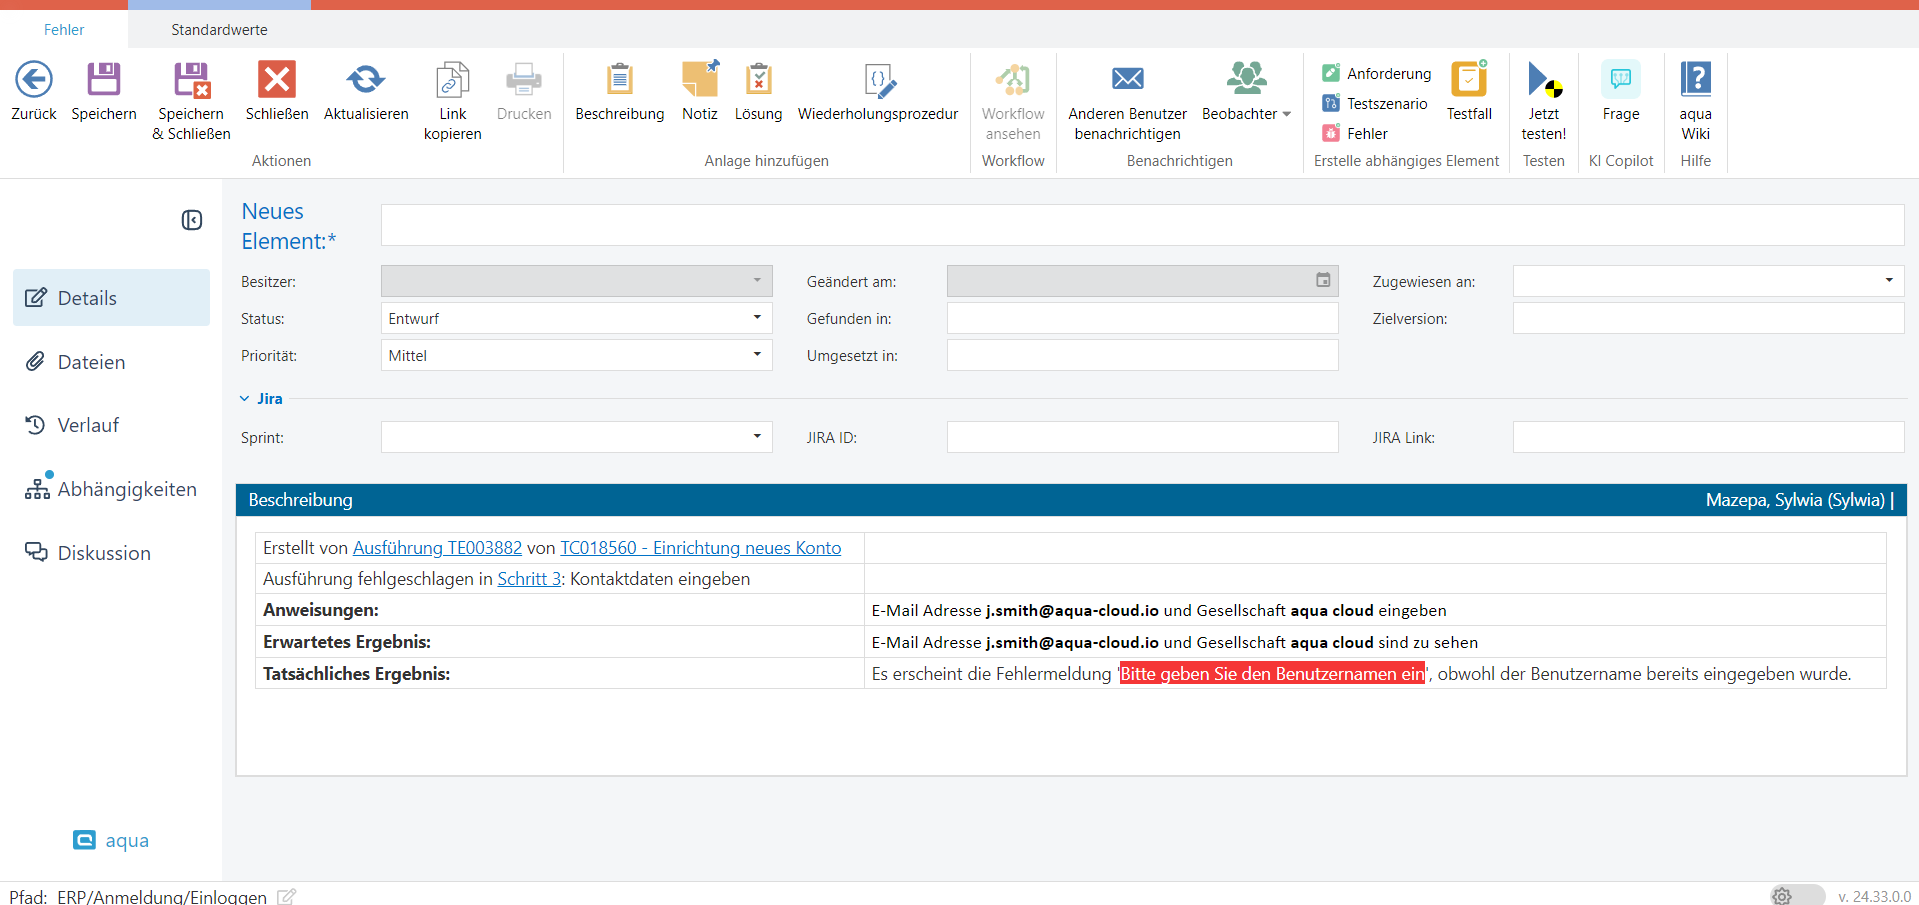1919x905 pixels.
Task: Collapse the left sidebar panel
Action: 192,220
